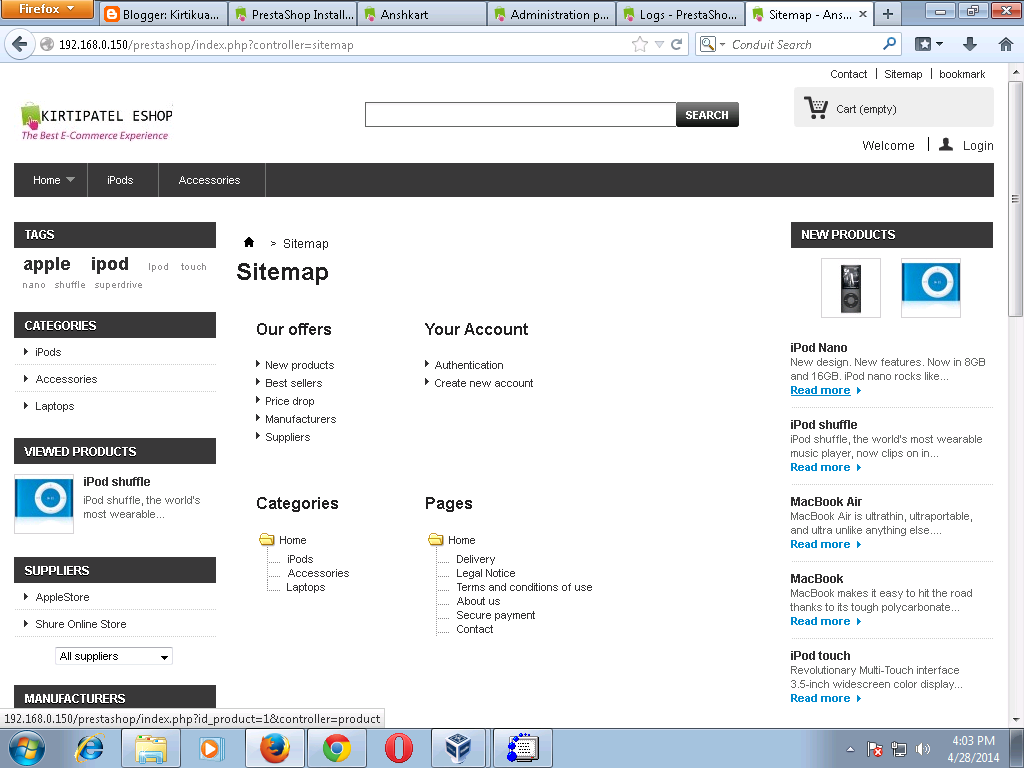Open iPods in the top menu
Screen dimensions: 1024x768
(x=120, y=180)
